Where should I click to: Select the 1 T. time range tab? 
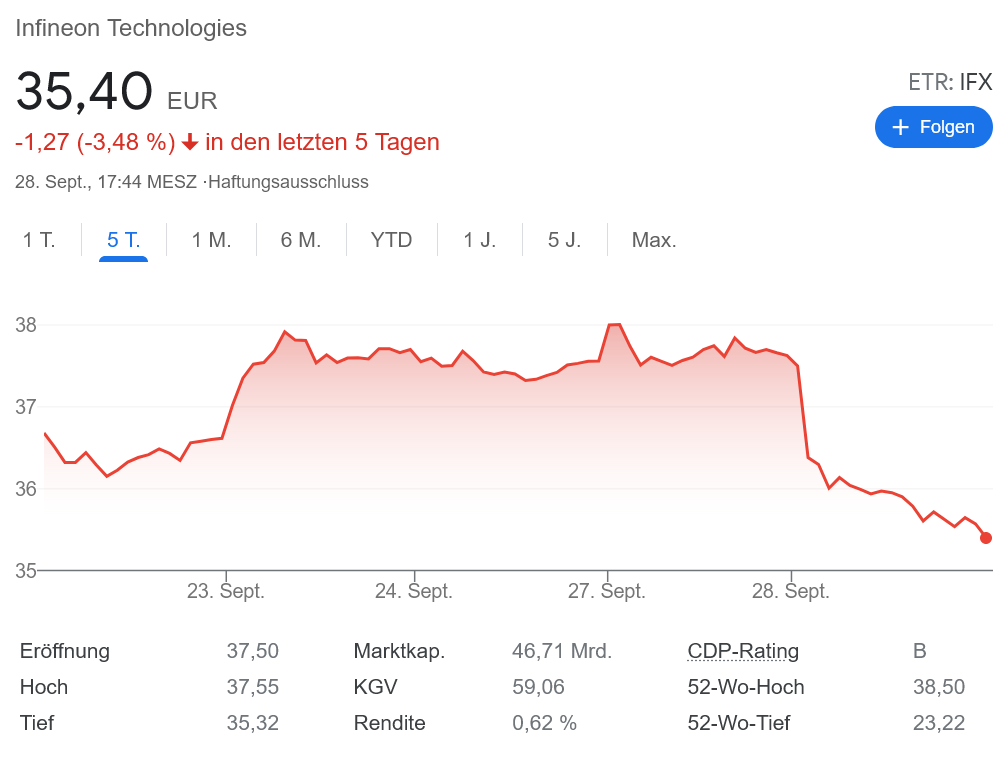click(39, 240)
